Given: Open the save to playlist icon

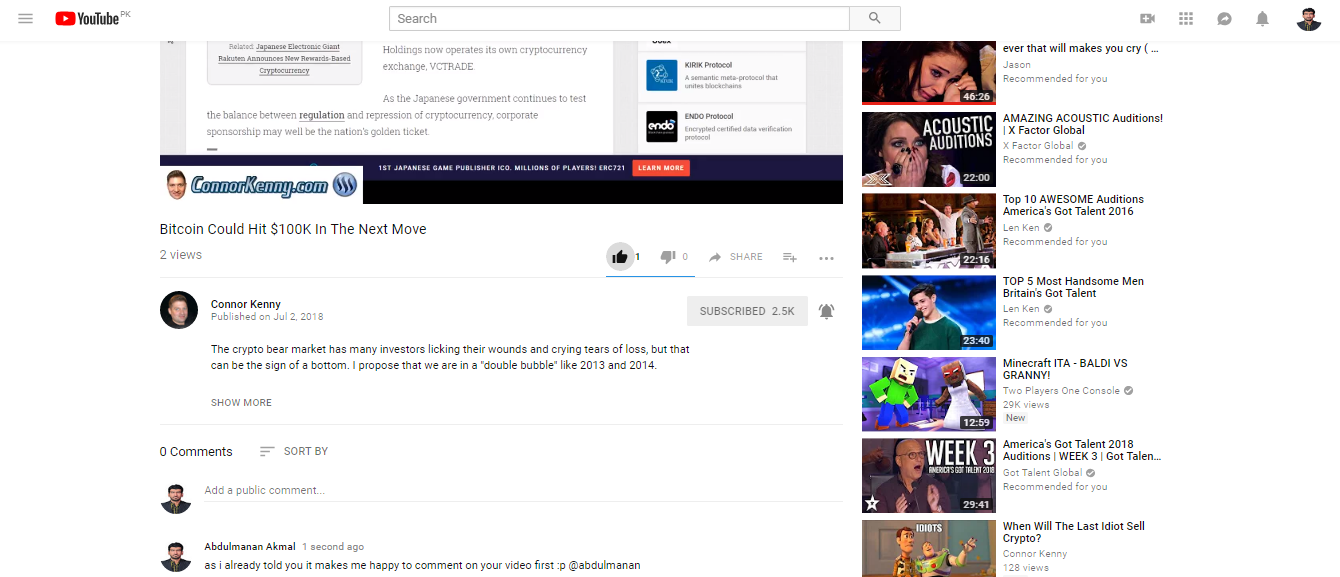Looking at the screenshot, I should [789, 257].
